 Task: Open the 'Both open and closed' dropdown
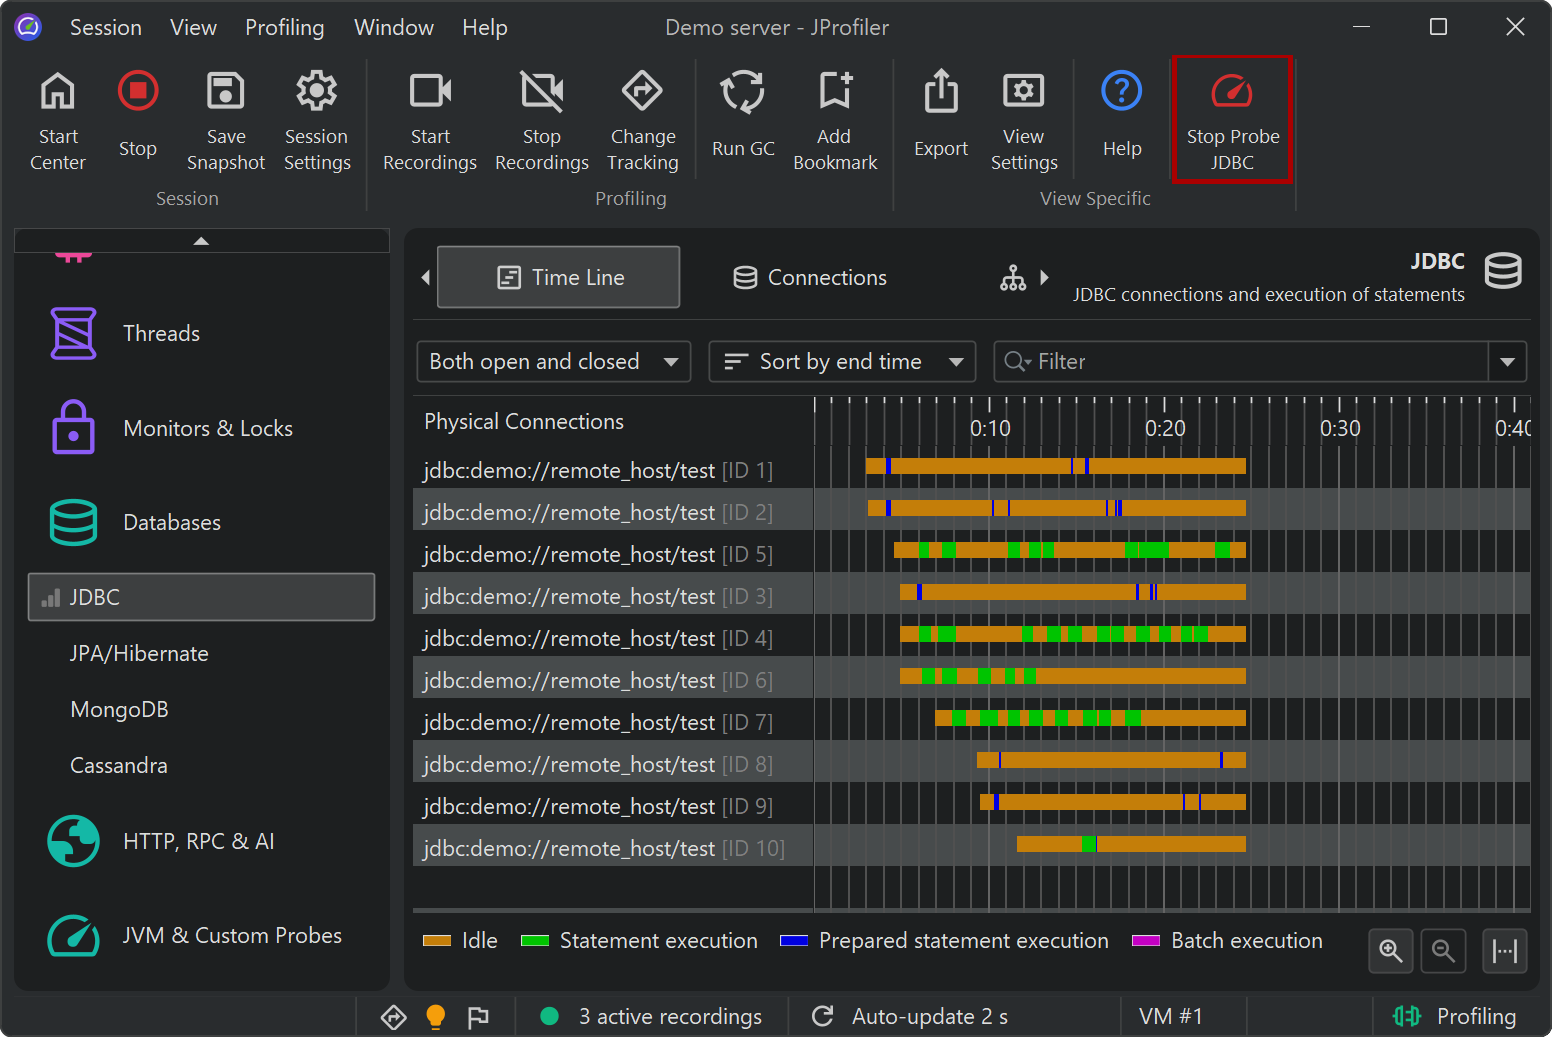pyautogui.click(x=553, y=362)
